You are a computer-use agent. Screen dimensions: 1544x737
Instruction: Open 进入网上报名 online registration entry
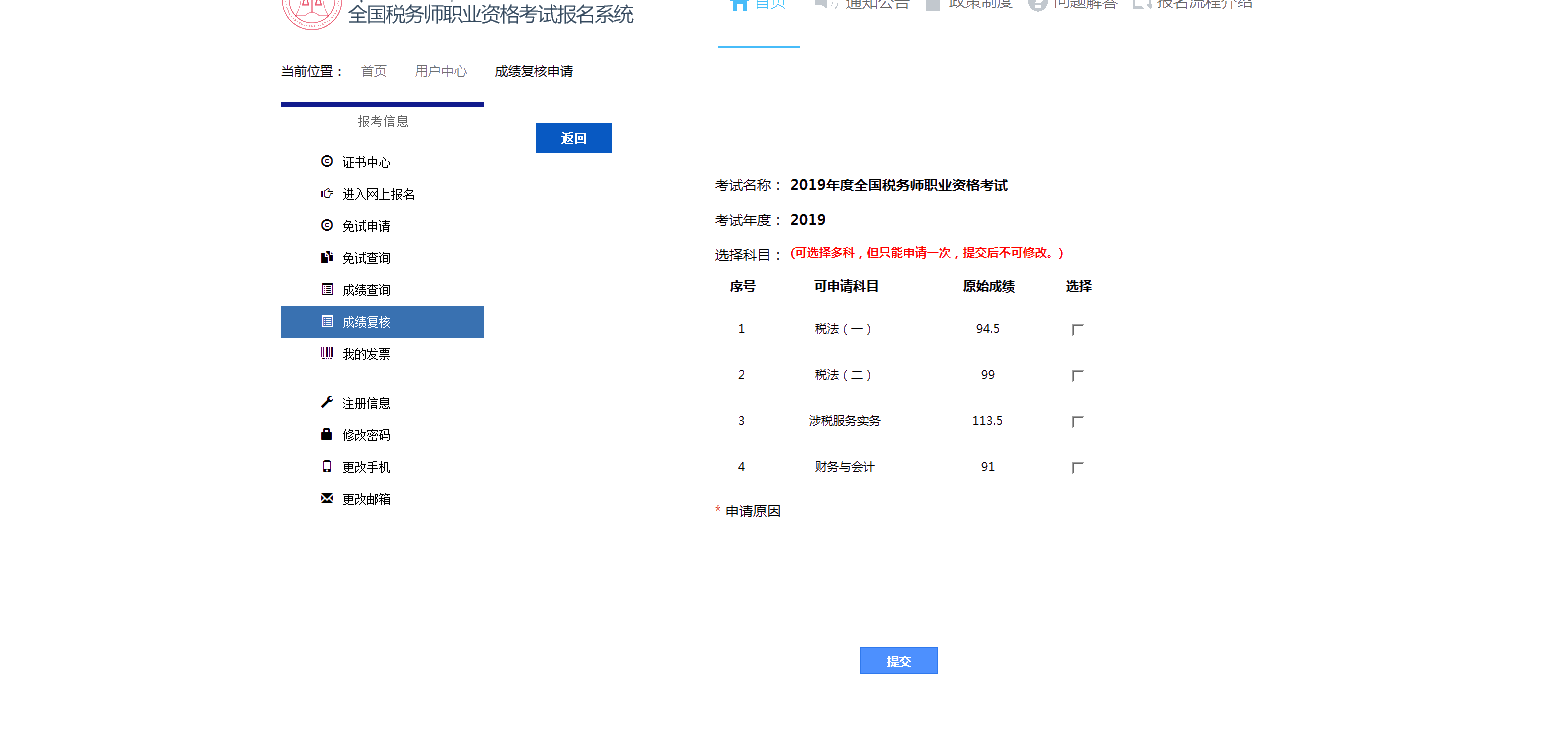326,193
